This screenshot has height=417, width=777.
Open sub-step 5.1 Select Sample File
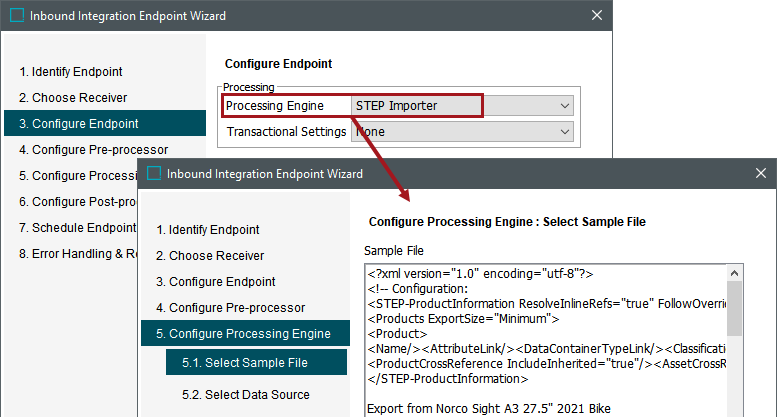coord(244,362)
